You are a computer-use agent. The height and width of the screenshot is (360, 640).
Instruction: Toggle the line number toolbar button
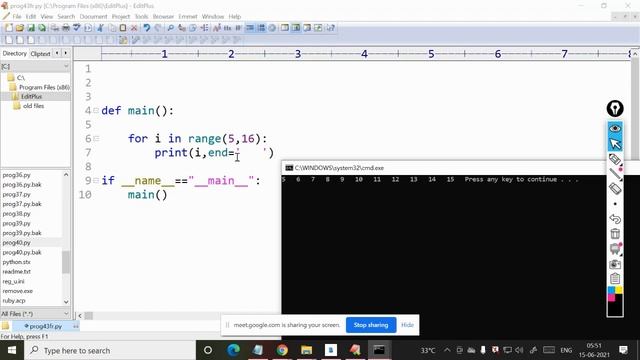(x=261, y=28)
